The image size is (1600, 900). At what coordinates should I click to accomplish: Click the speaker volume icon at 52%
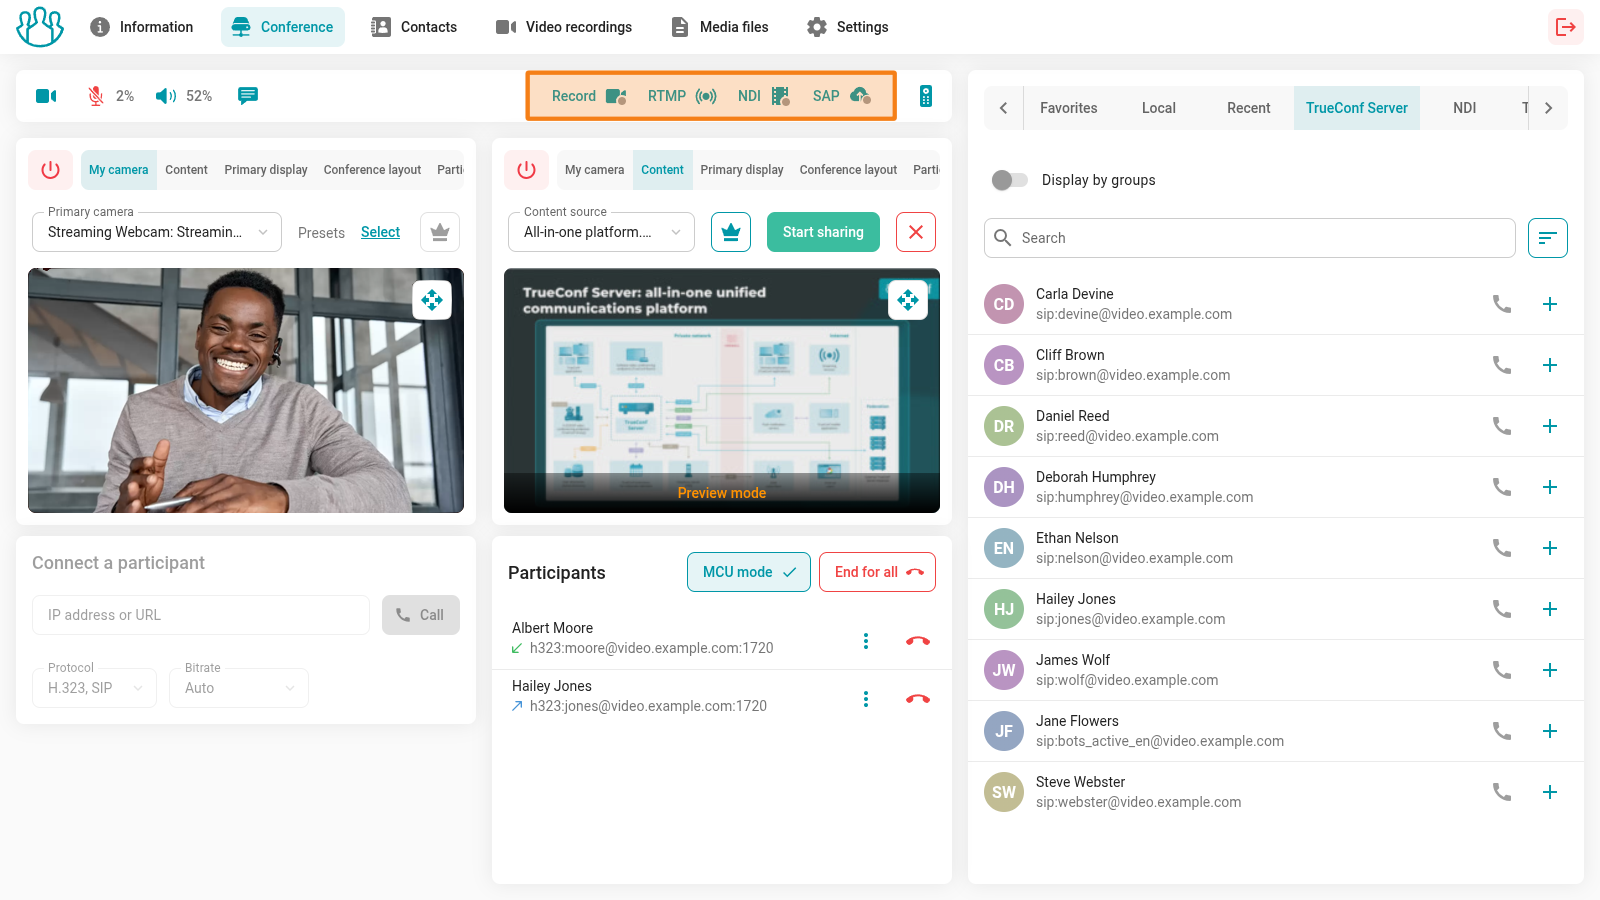point(166,96)
